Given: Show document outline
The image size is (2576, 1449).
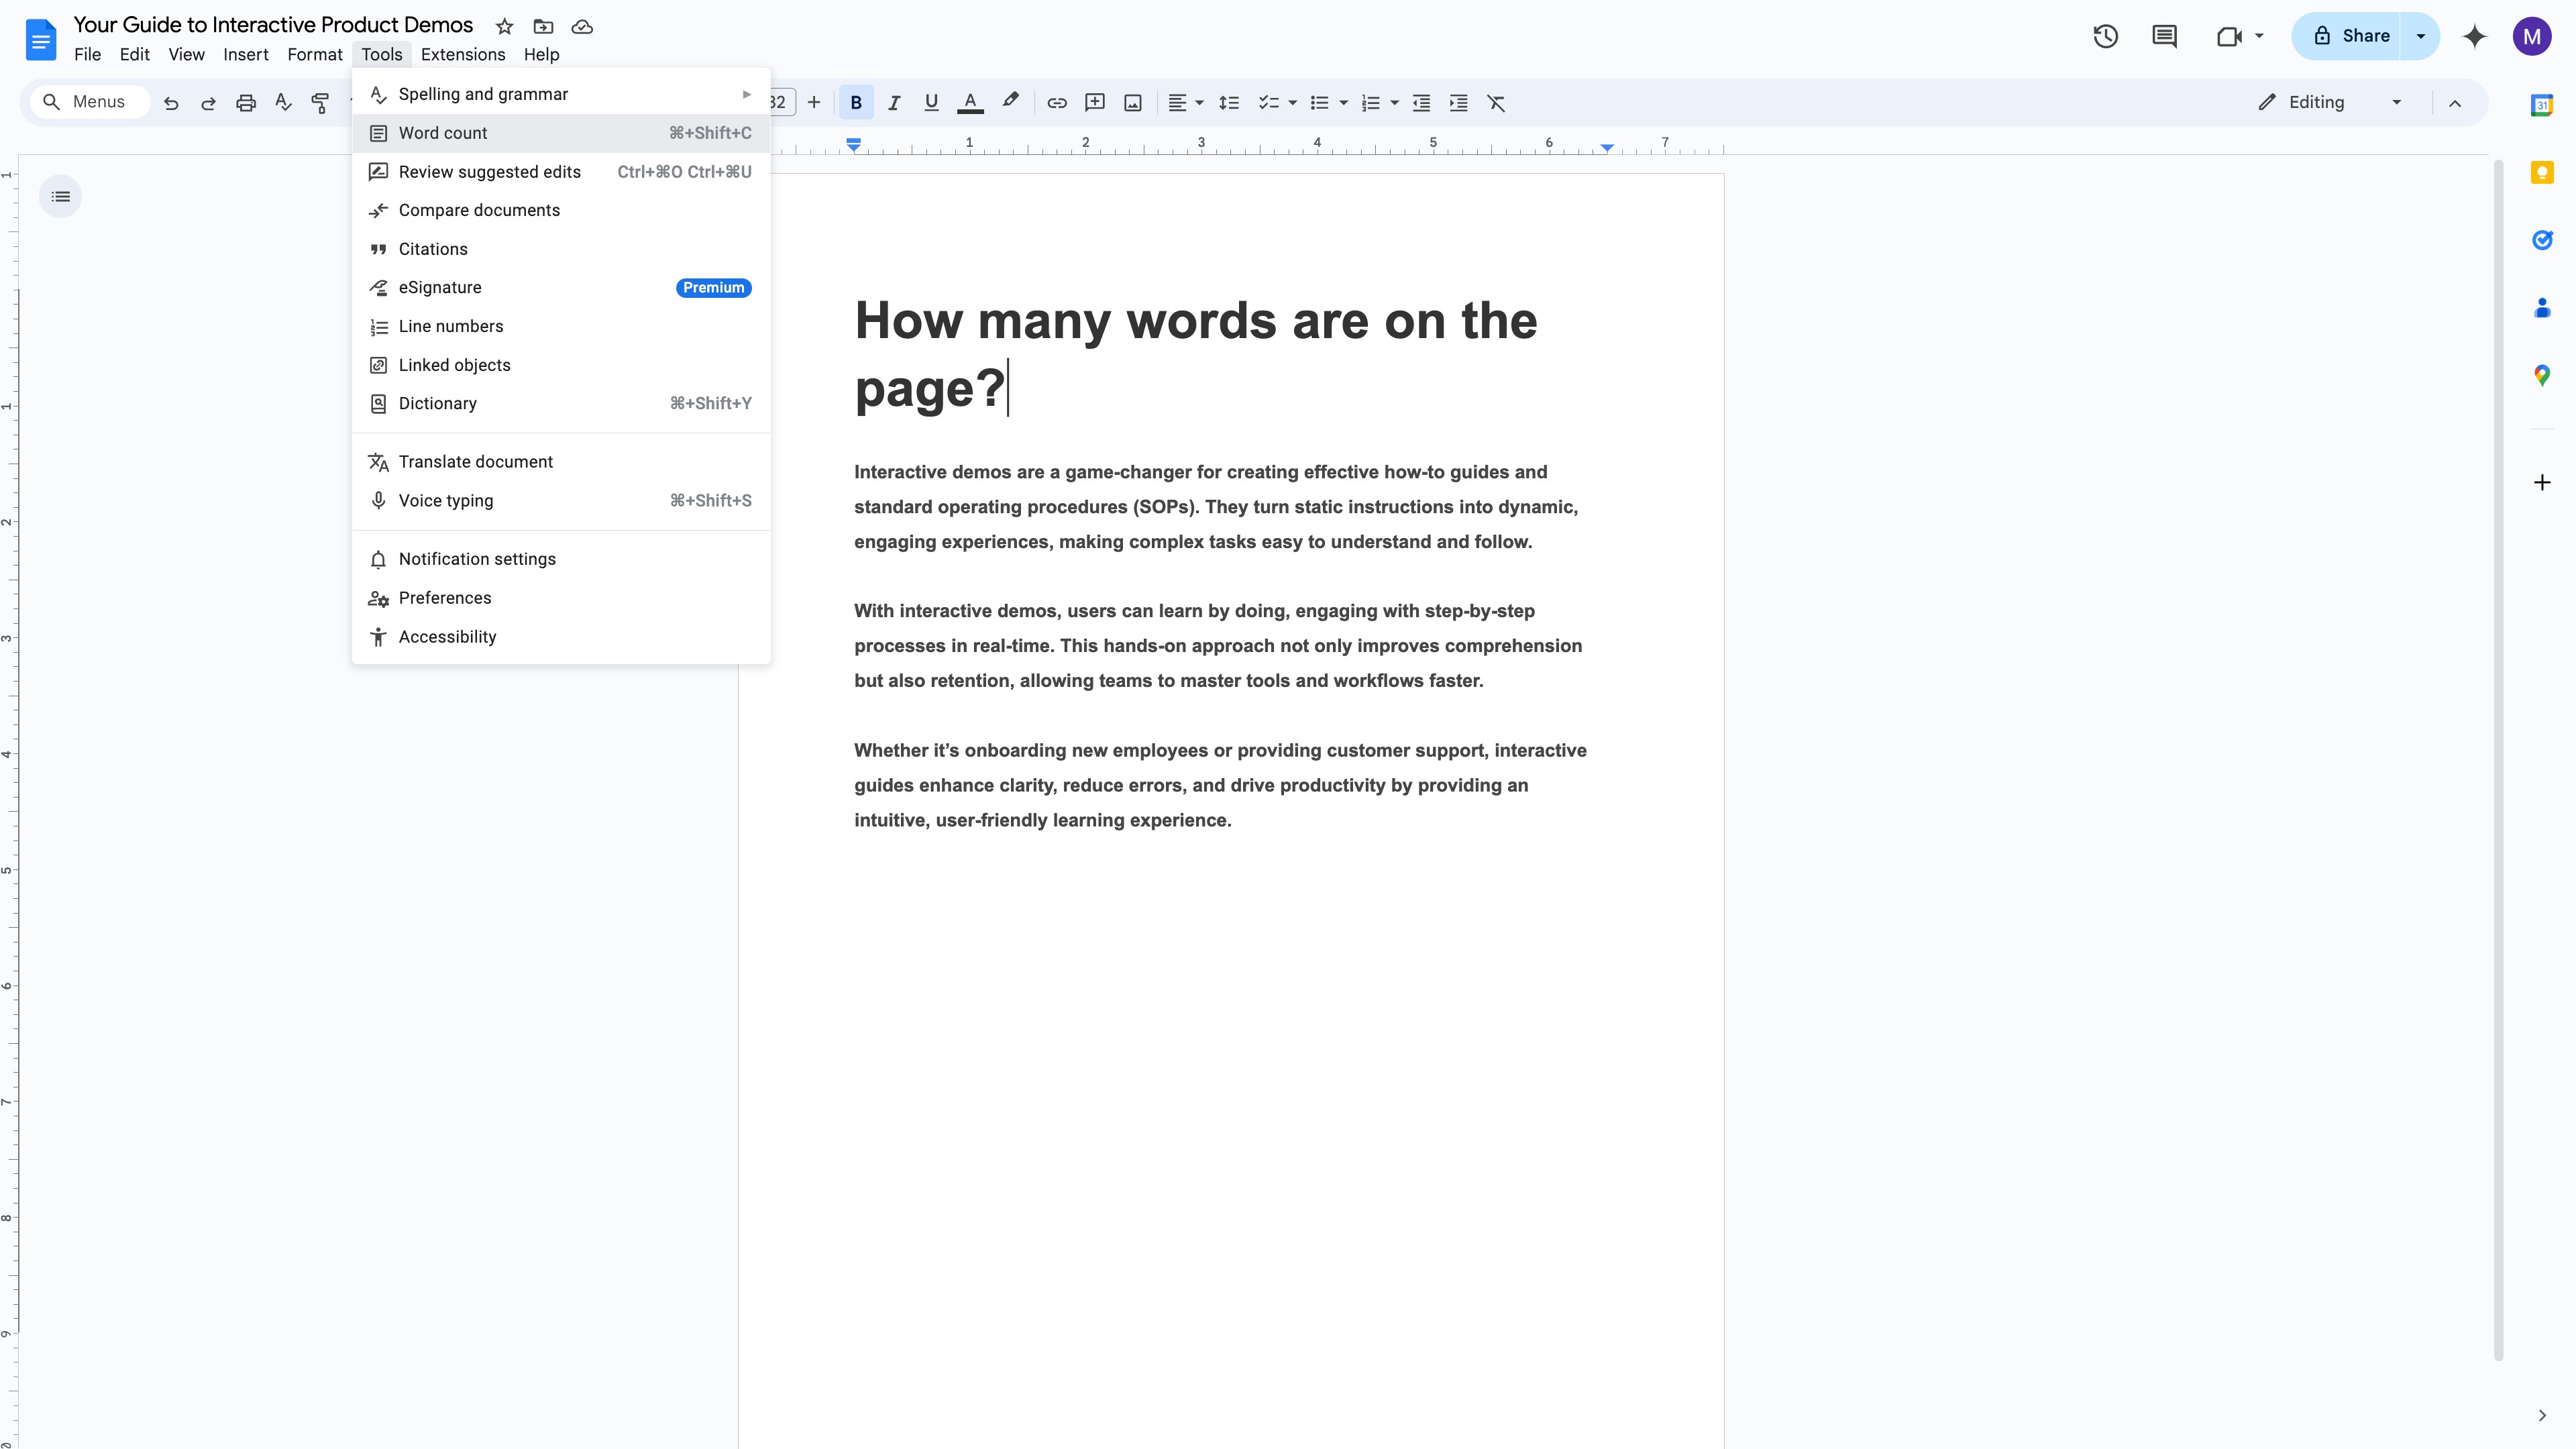Looking at the screenshot, I should pyautogui.click(x=61, y=197).
